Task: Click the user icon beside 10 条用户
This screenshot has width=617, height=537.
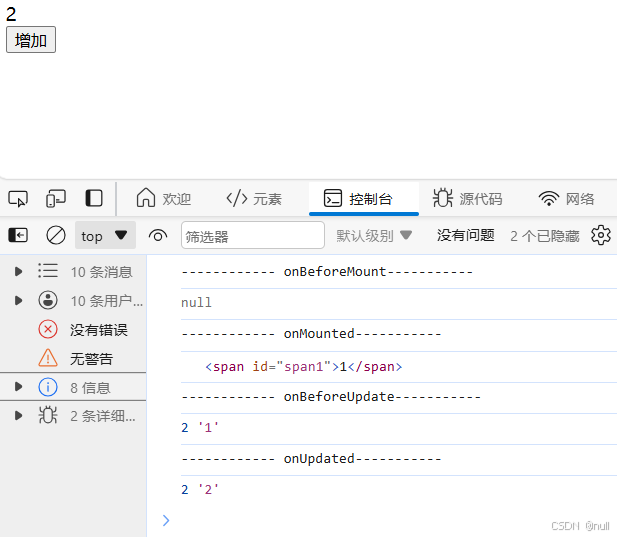Action: point(48,300)
